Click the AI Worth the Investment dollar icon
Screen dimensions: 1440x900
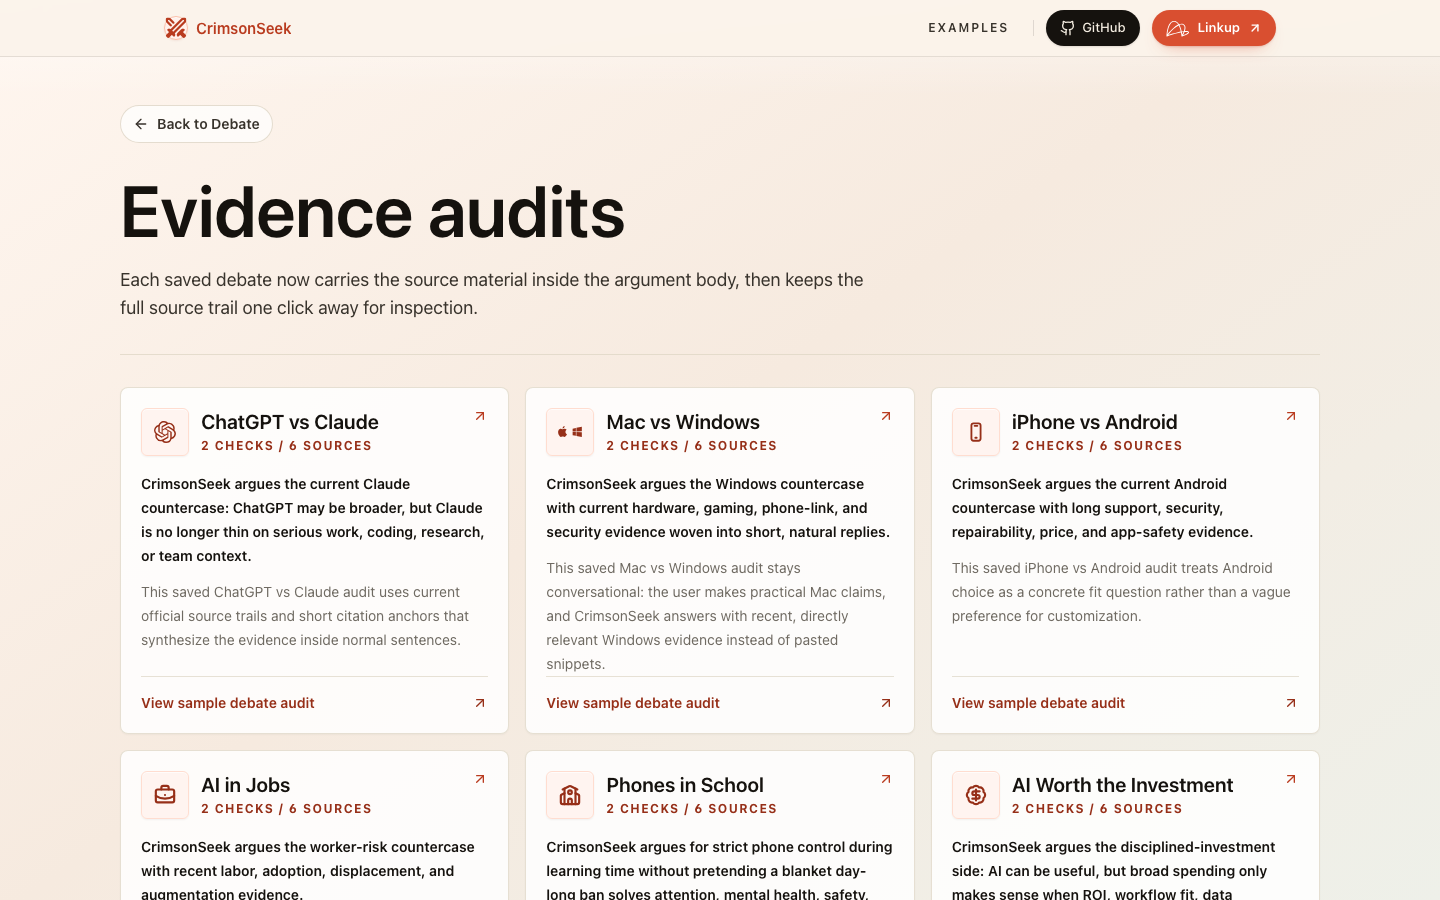[976, 795]
